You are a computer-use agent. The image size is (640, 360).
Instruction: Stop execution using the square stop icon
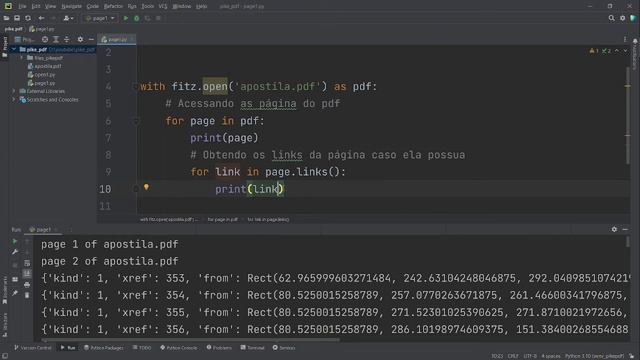158,18
